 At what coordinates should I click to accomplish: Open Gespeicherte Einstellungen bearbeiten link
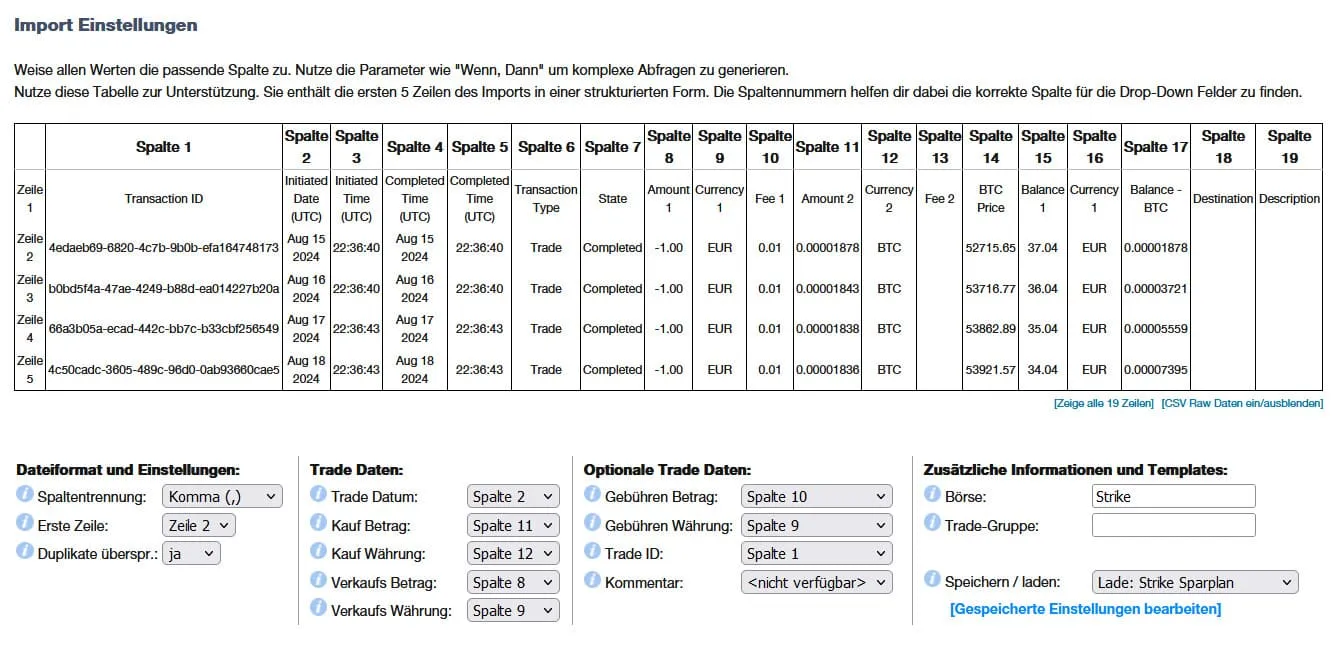pos(1085,609)
